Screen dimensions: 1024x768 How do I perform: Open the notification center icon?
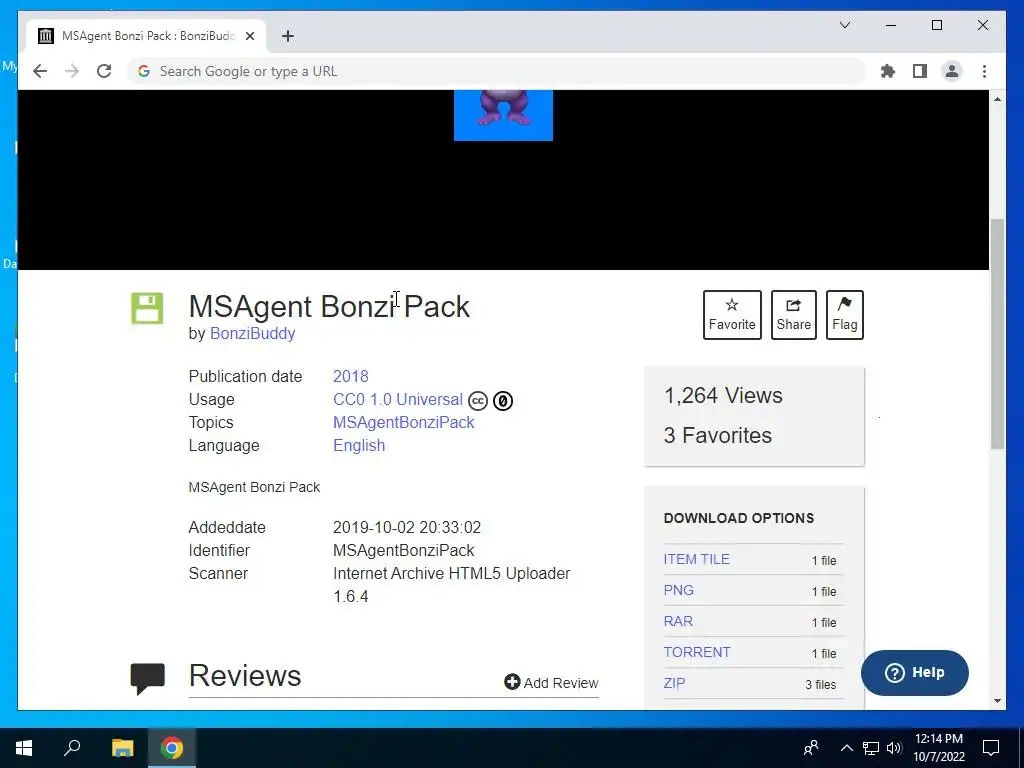(991, 748)
